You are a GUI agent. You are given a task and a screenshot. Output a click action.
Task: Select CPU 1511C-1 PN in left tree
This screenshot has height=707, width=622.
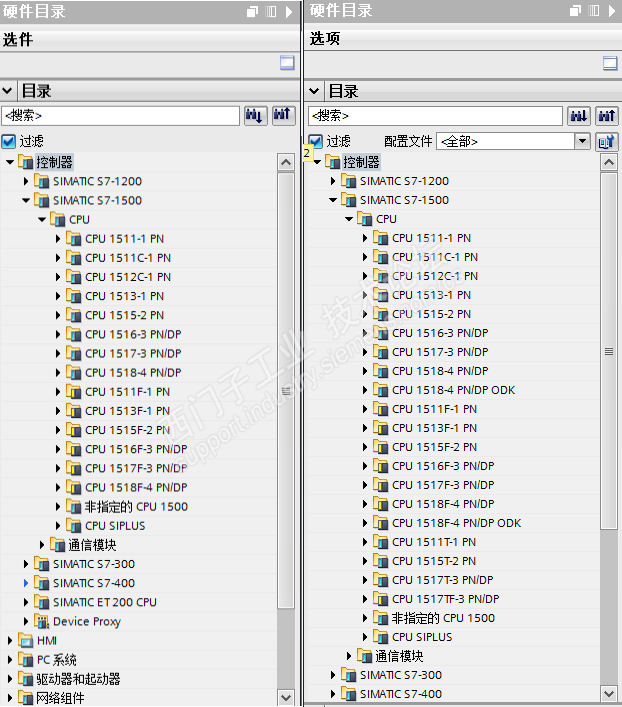(x=128, y=257)
